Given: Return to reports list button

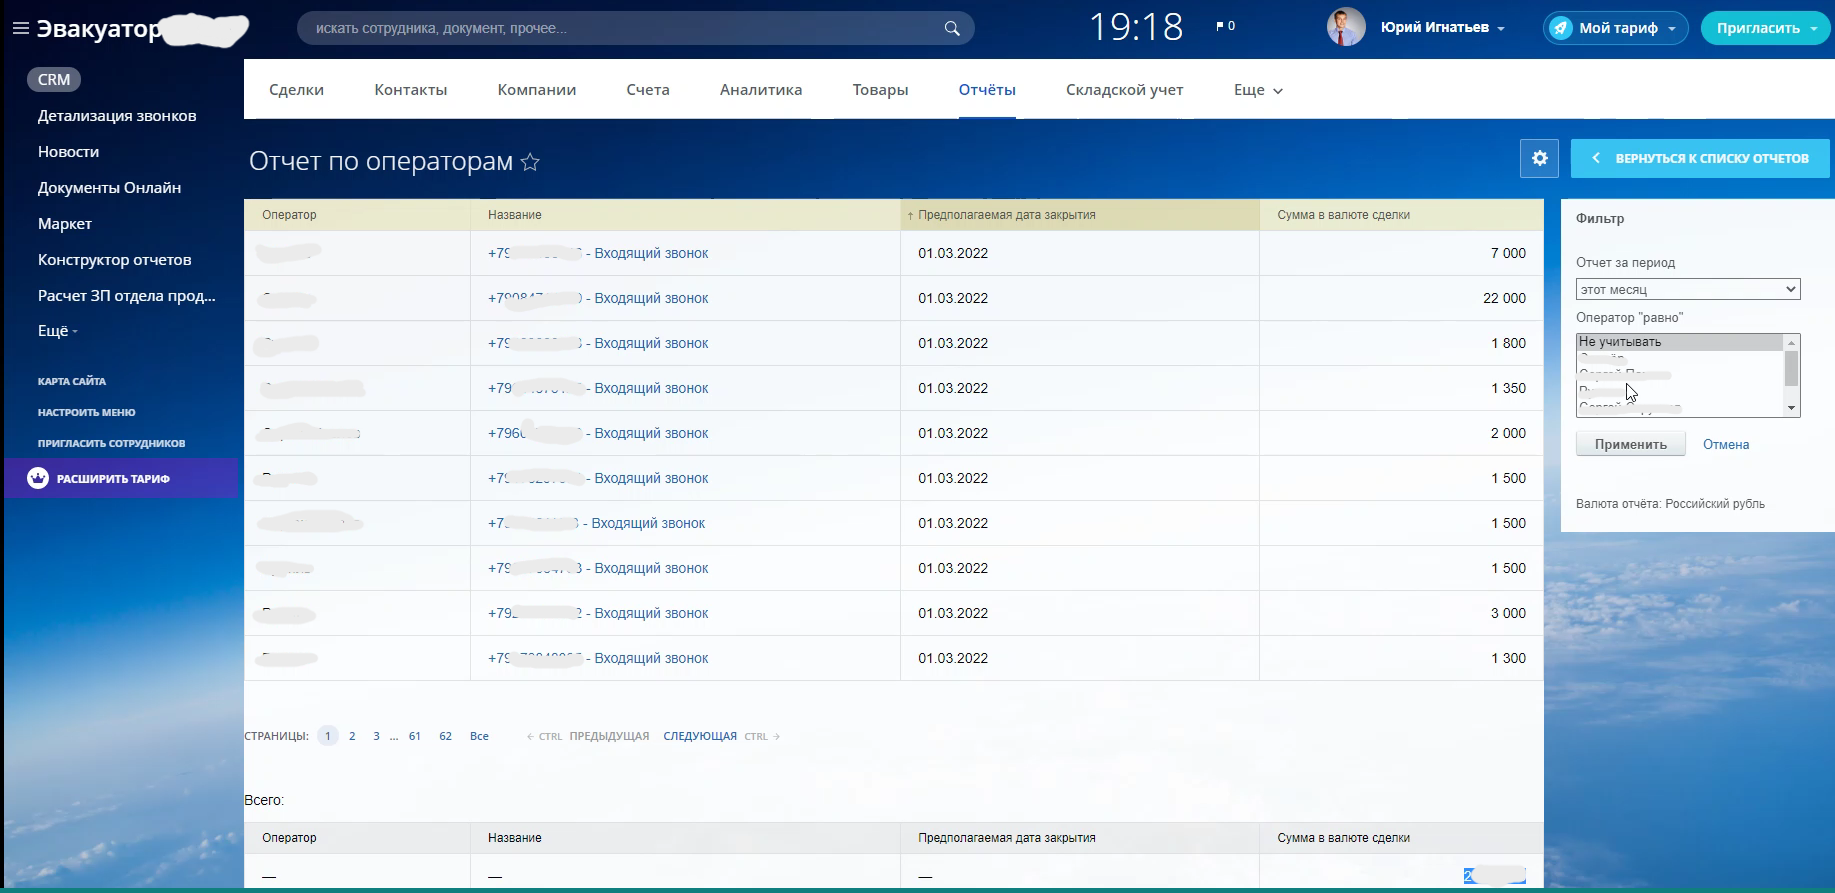Looking at the screenshot, I should 1699,158.
